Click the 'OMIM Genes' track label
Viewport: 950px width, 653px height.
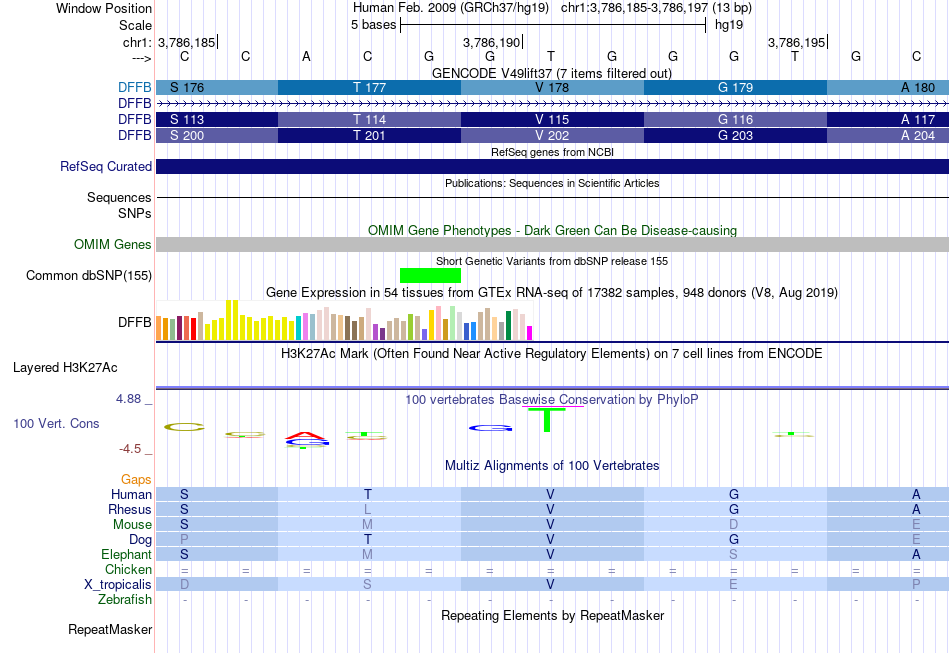[x=112, y=244]
